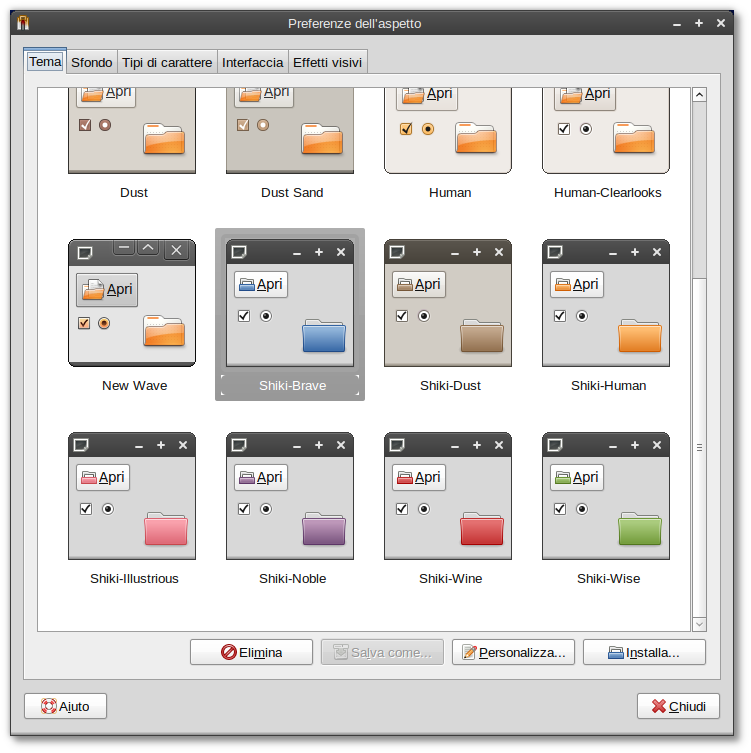Select the Shiki-Wine theme thumbnail
The image size is (751, 753).
(x=448, y=496)
